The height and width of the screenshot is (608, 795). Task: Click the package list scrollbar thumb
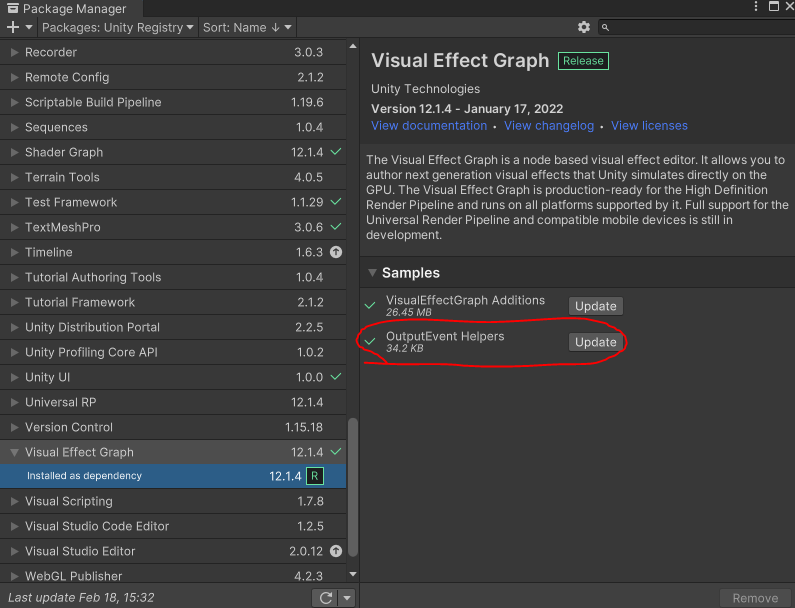click(x=353, y=488)
